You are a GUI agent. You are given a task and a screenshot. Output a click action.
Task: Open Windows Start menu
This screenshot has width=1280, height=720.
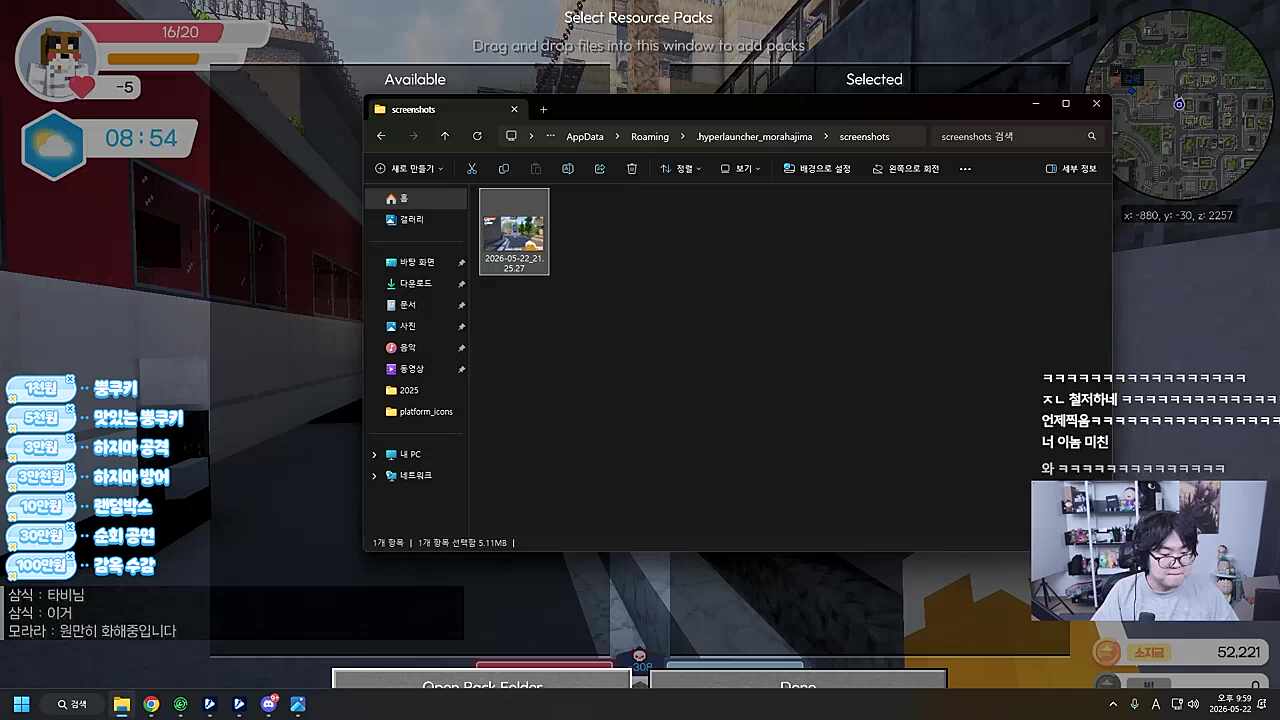pyautogui.click(x=21, y=704)
